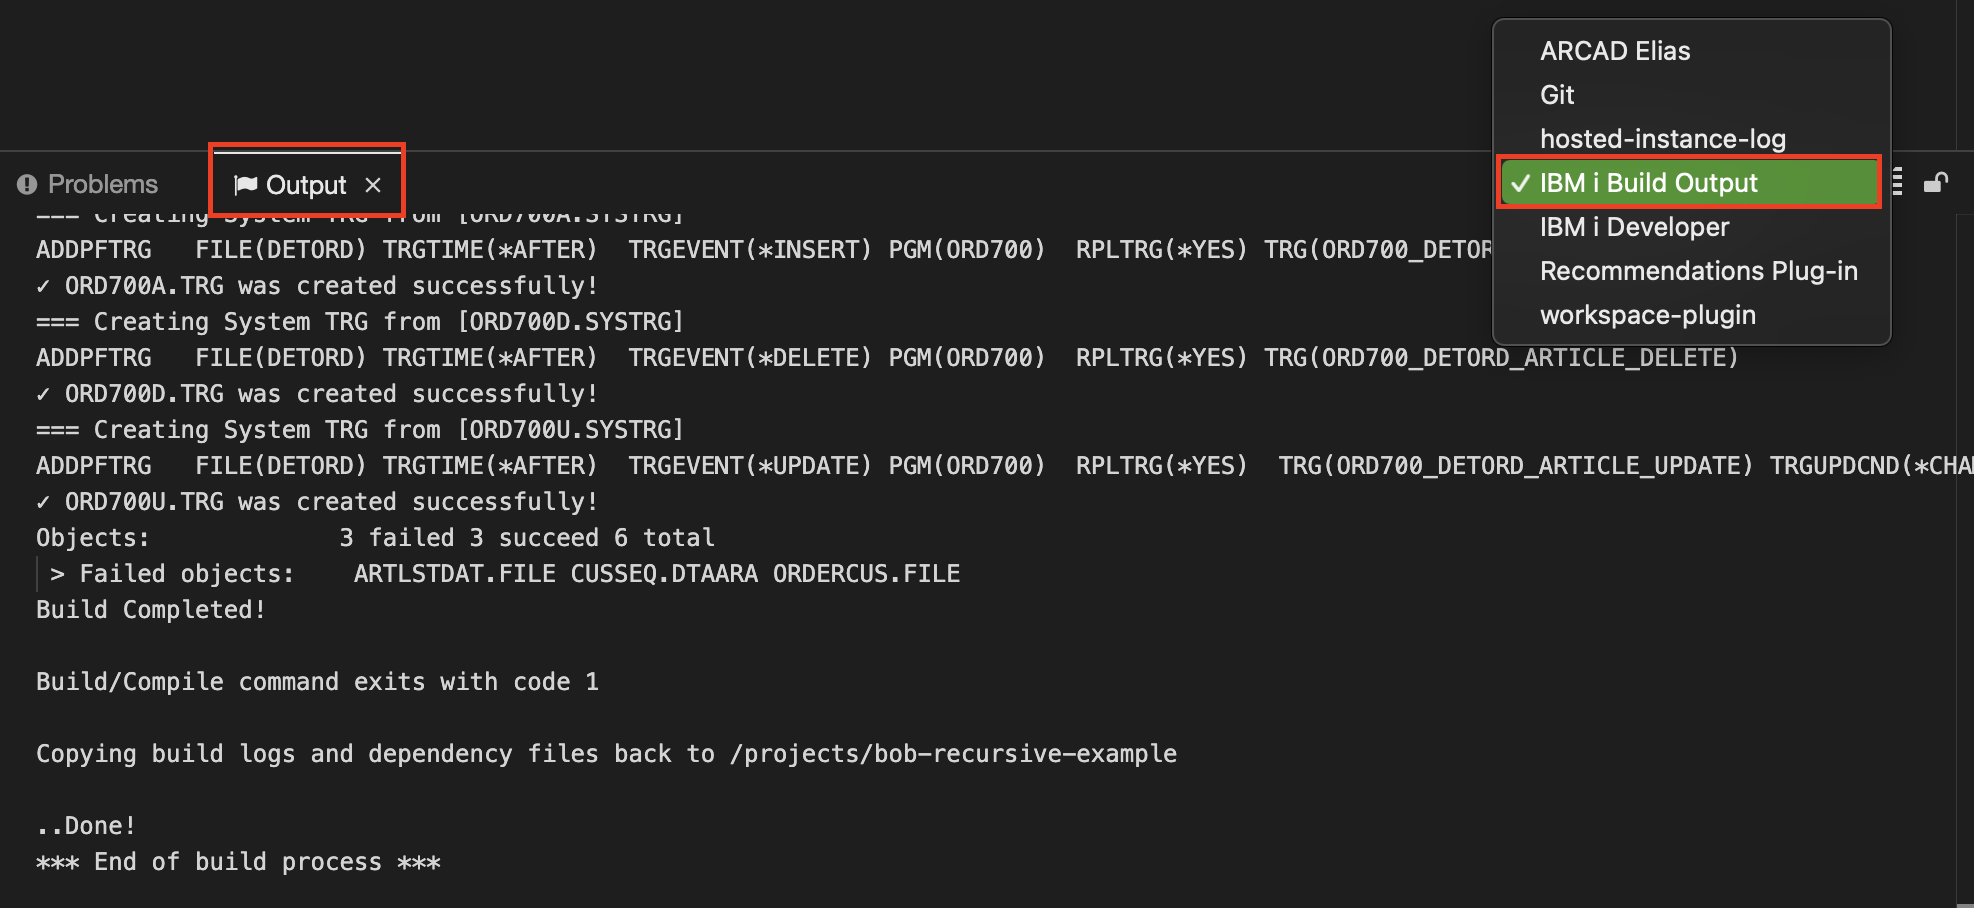Viewport: 1974px width, 908px height.
Task: Select ARCAD Elias output channel
Action: (1614, 50)
